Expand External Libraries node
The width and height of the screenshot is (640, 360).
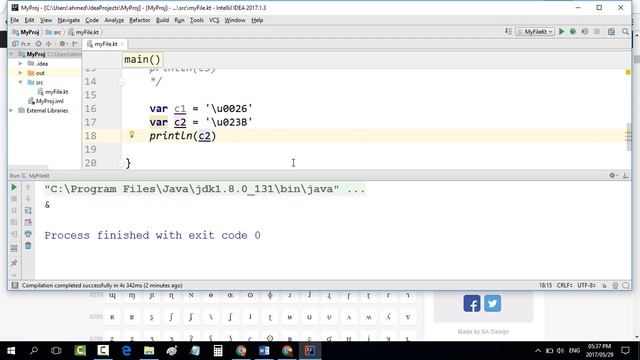pos(11,111)
